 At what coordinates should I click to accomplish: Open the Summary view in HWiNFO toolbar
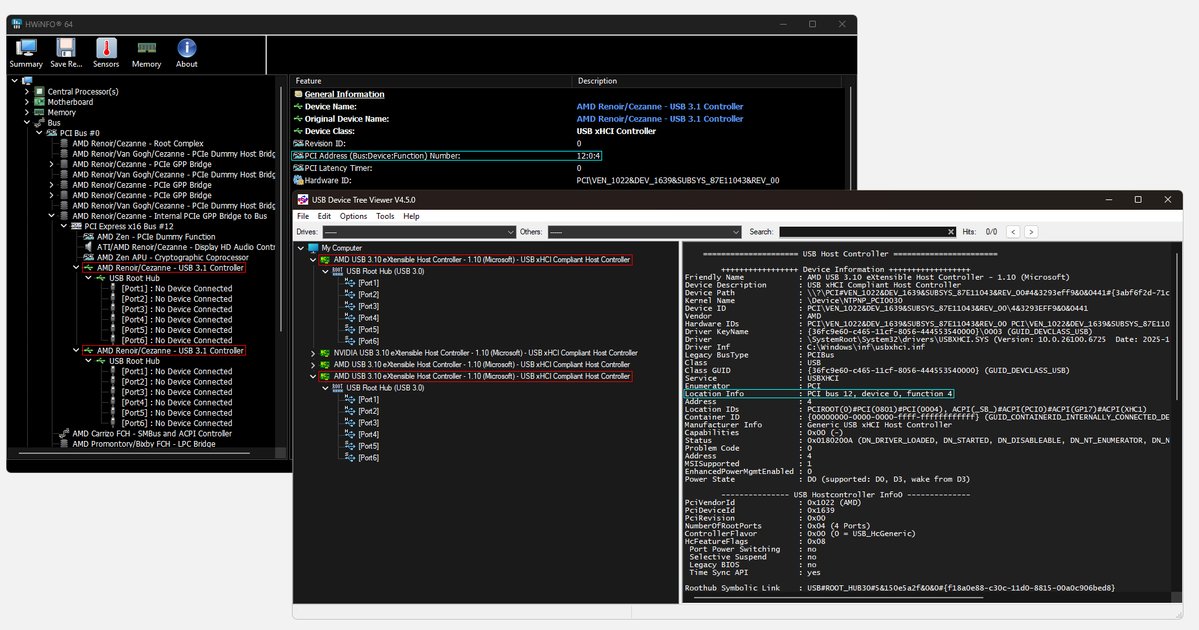26,54
